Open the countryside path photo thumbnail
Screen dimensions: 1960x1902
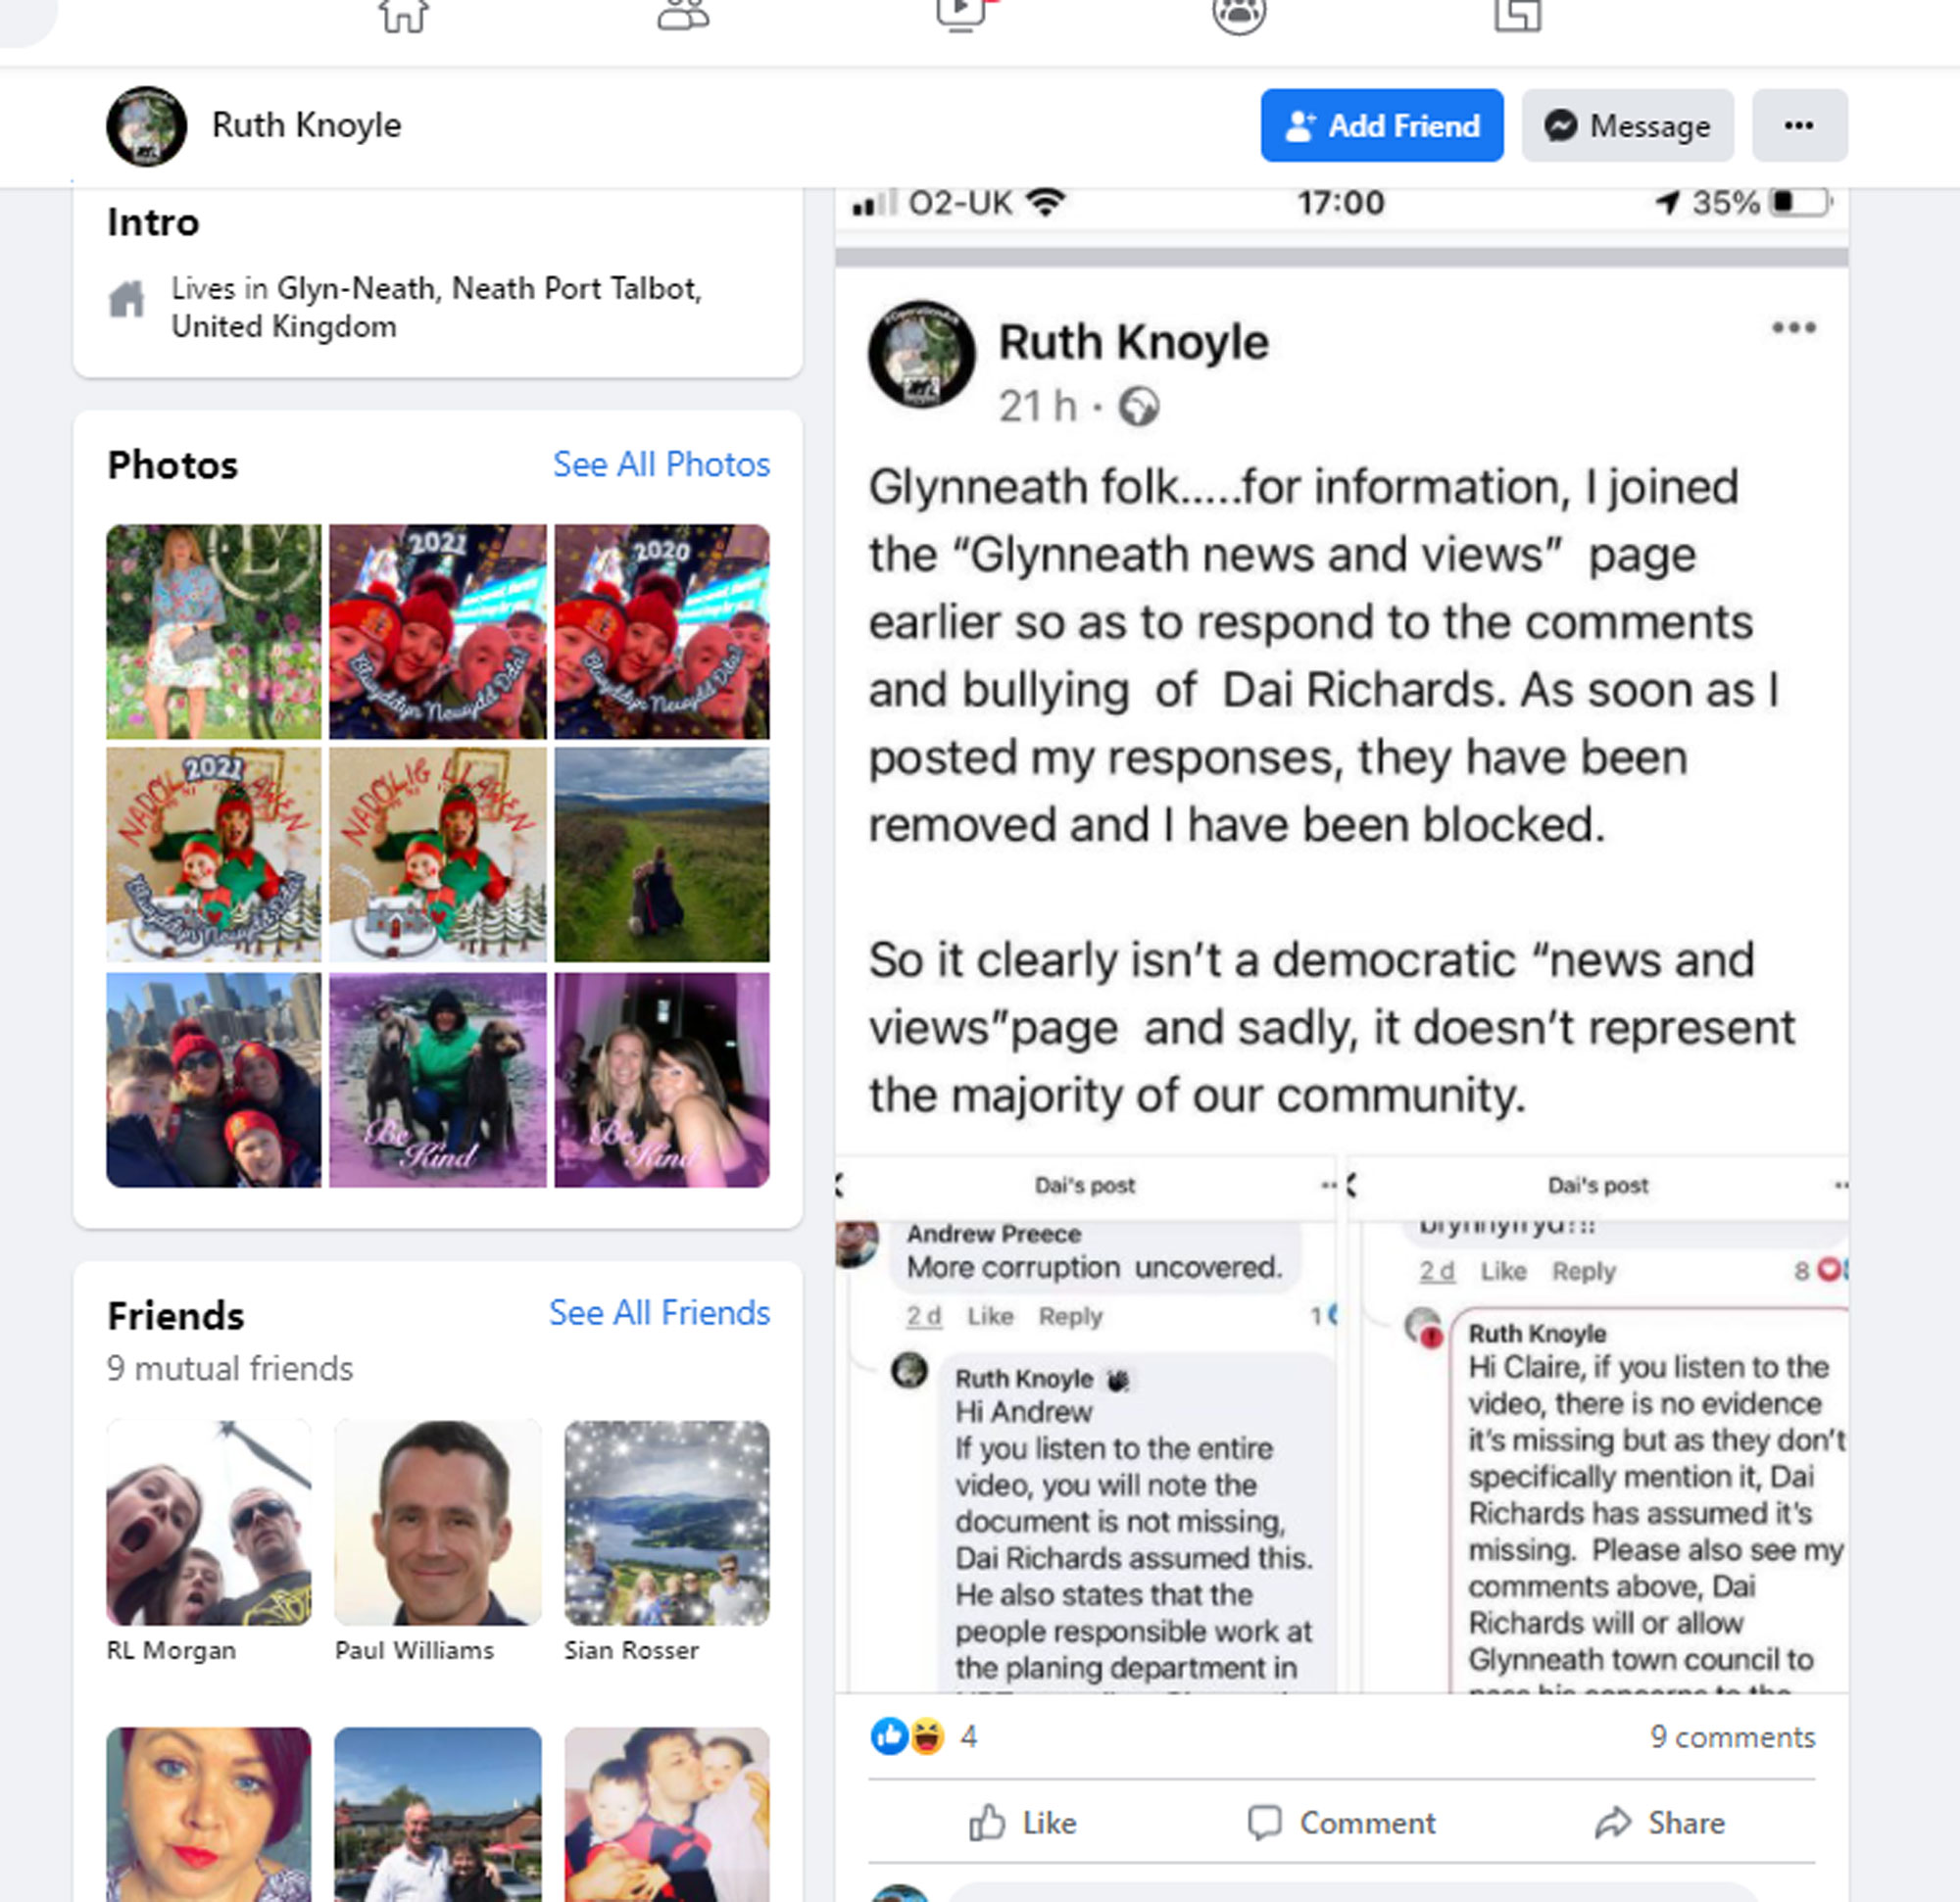[662, 855]
